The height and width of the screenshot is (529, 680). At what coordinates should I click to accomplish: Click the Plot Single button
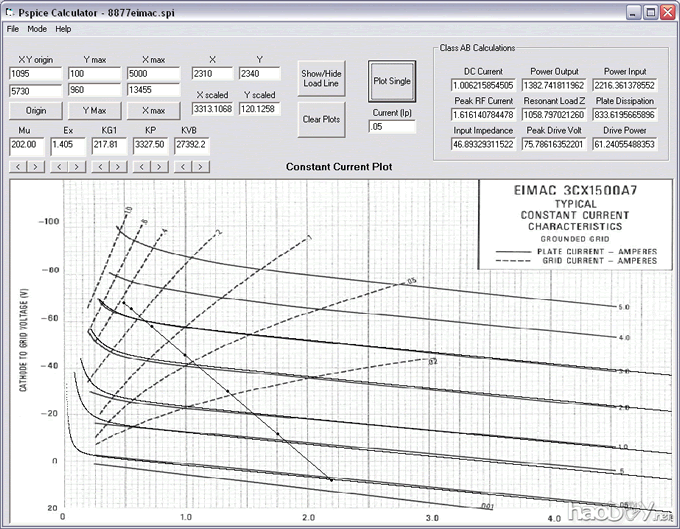(391, 80)
